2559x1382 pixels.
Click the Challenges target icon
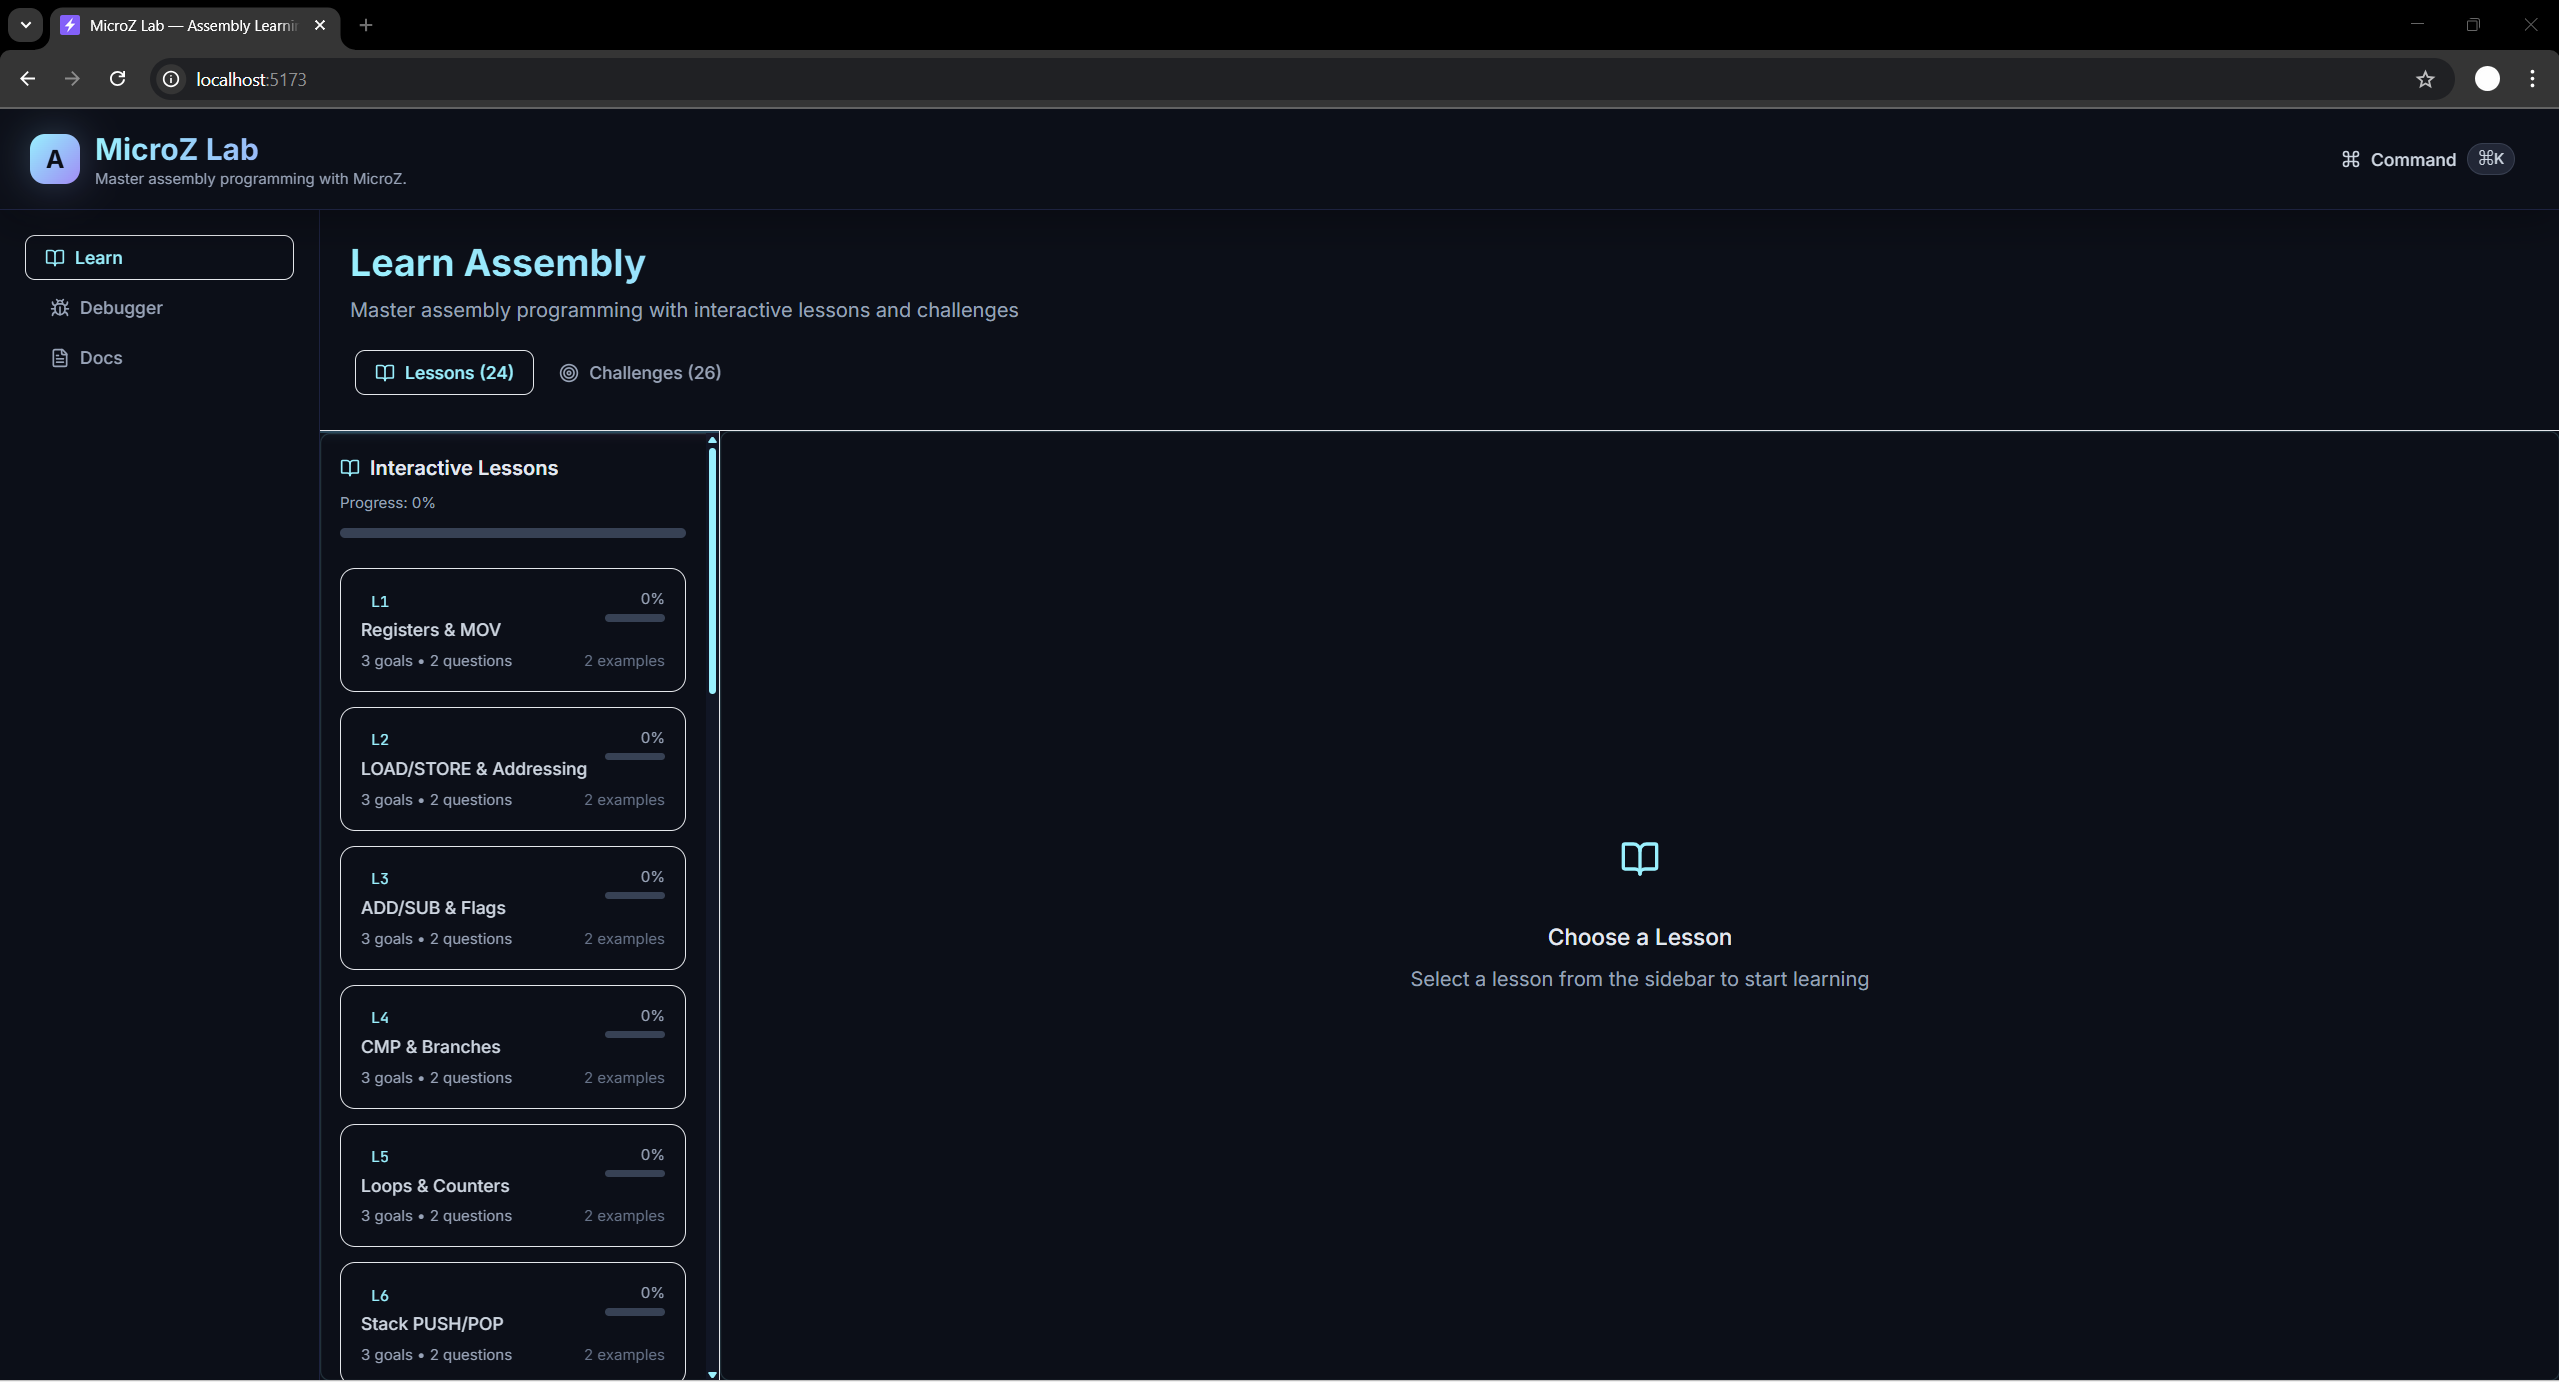[568, 373]
